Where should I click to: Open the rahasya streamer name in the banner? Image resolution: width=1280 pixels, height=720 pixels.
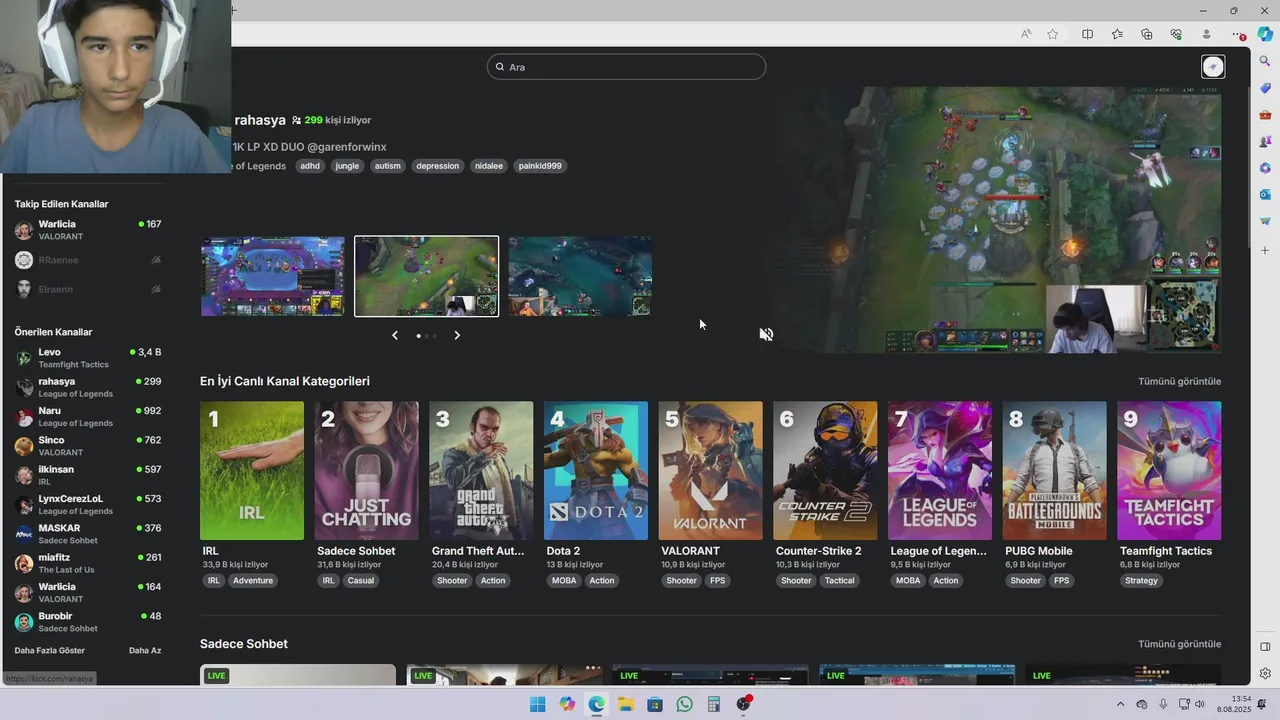tap(260, 120)
